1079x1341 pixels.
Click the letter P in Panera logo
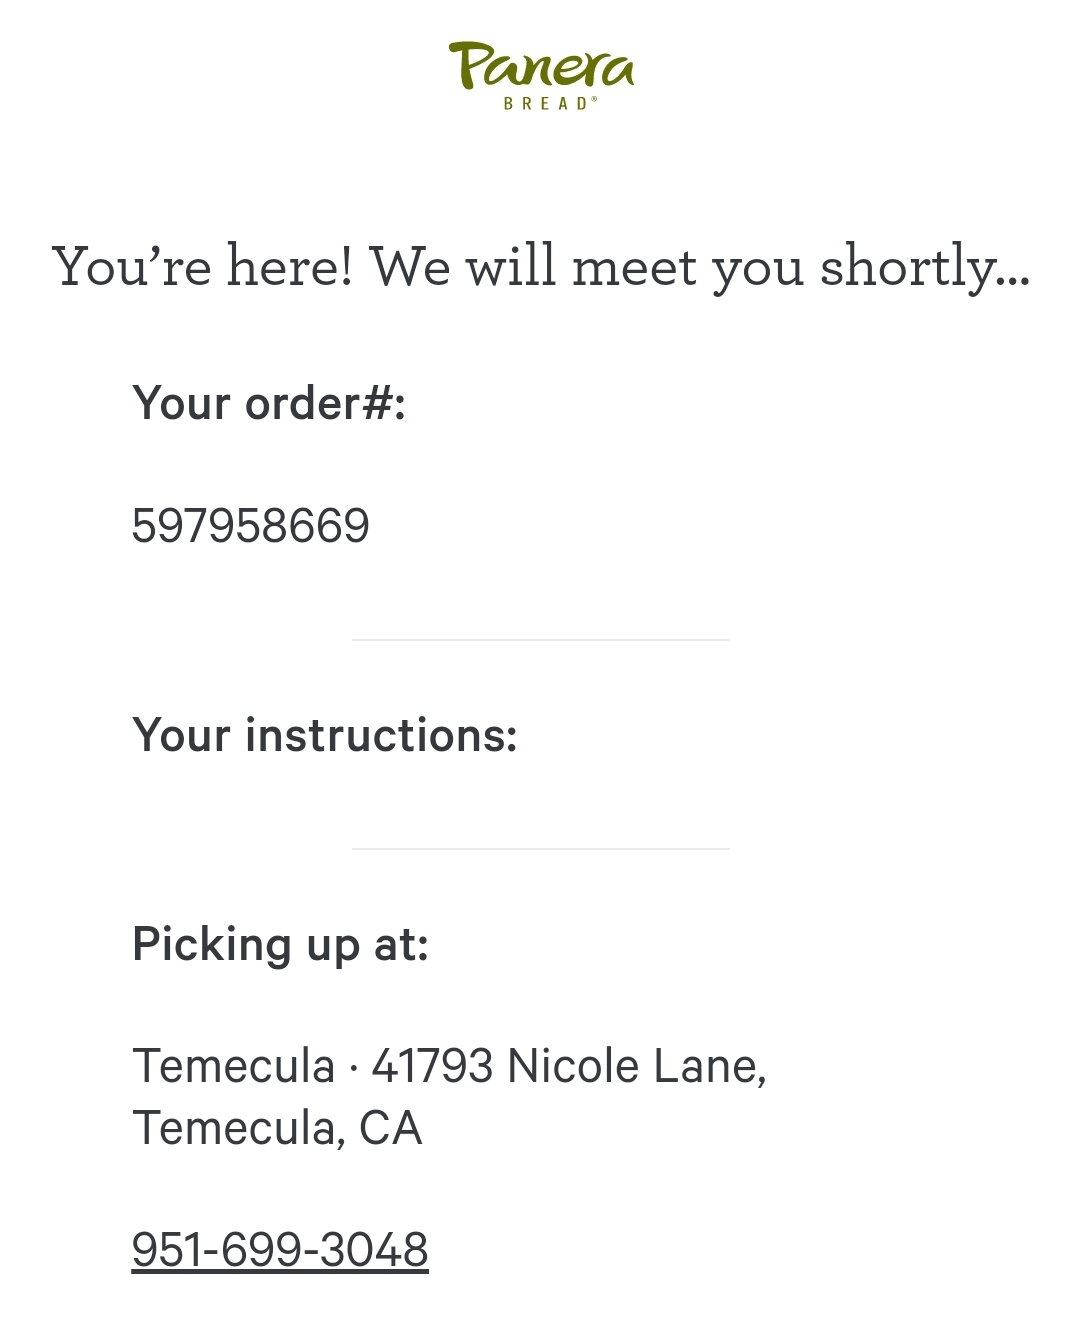click(x=470, y=64)
